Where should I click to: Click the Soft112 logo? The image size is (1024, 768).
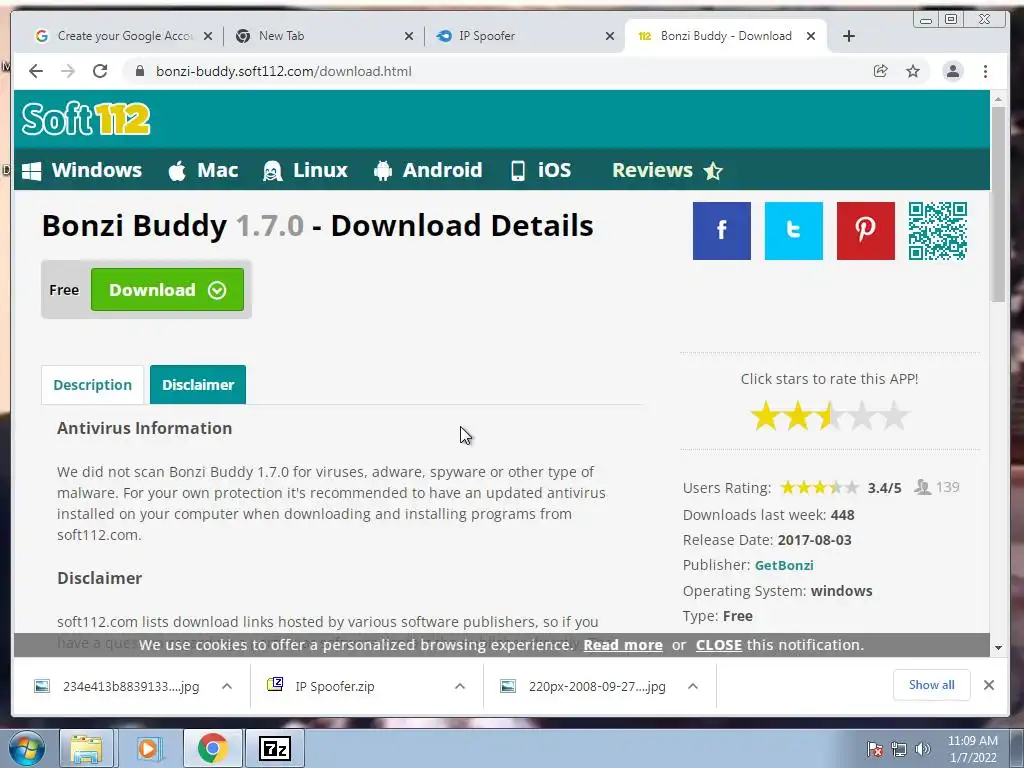86,119
